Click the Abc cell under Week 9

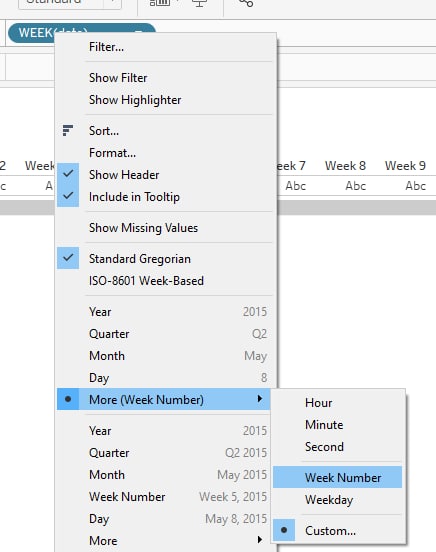click(x=416, y=186)
